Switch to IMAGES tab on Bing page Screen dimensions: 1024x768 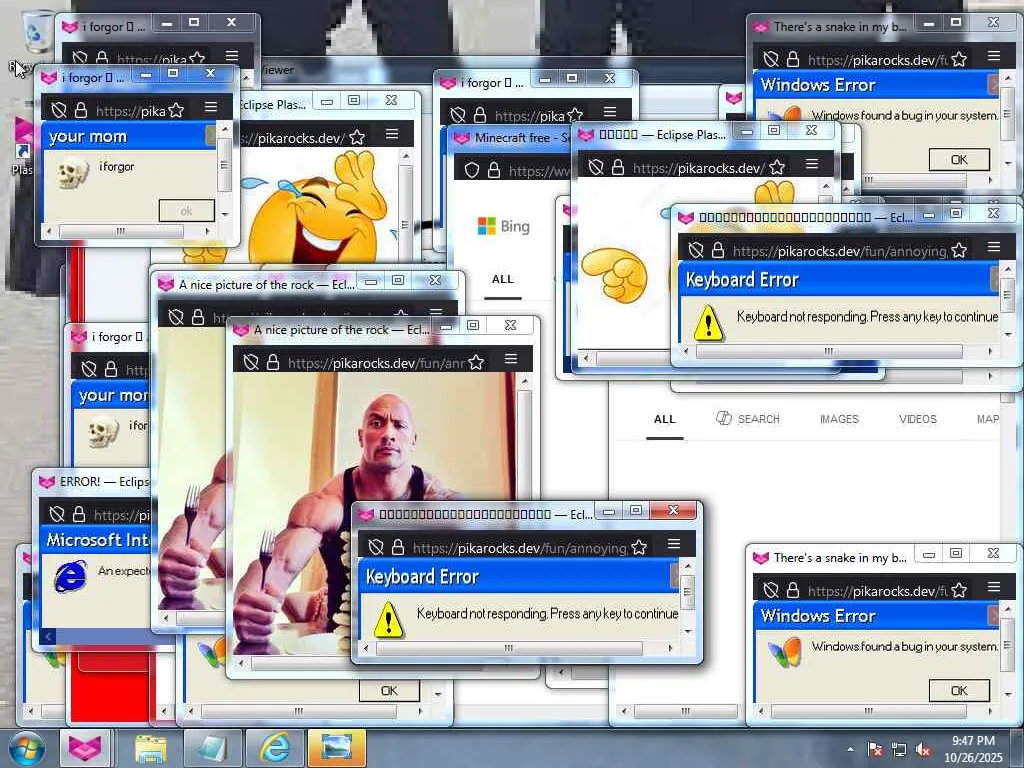click(x=839, y=419)
